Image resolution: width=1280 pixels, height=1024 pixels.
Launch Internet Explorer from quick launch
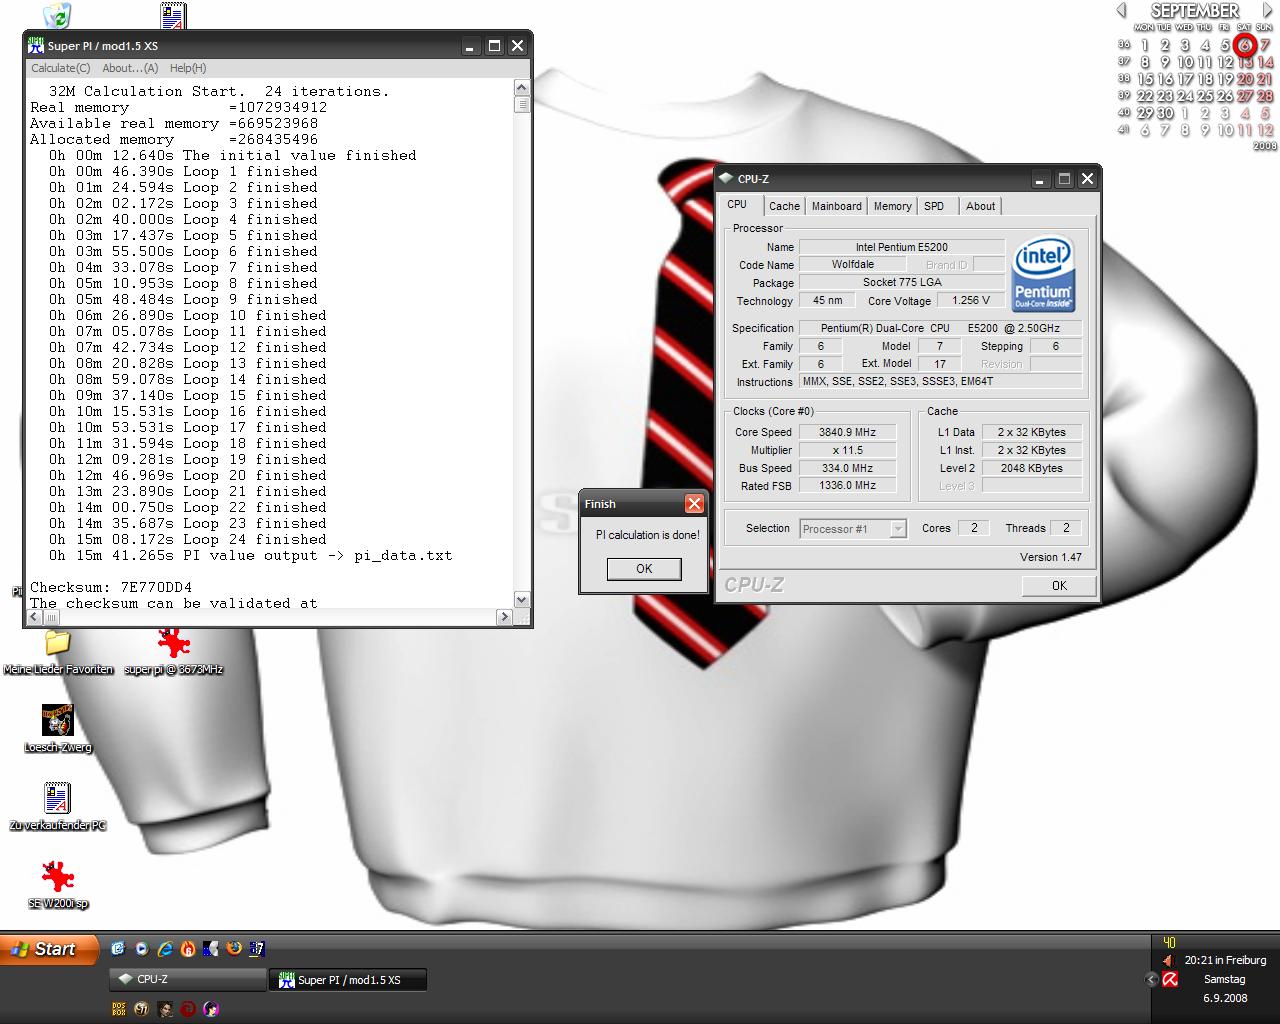tap(164, 948)
